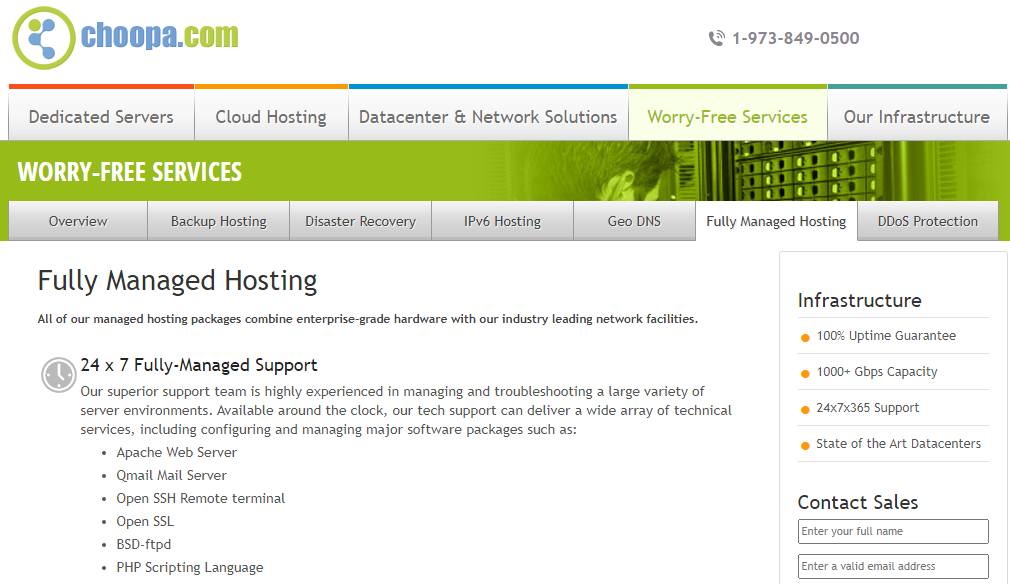This screenshot has height=584, width=1010.
Task: Click the orange bullet beside 100% Uptime Guarantee
Action: coord(805,337)
